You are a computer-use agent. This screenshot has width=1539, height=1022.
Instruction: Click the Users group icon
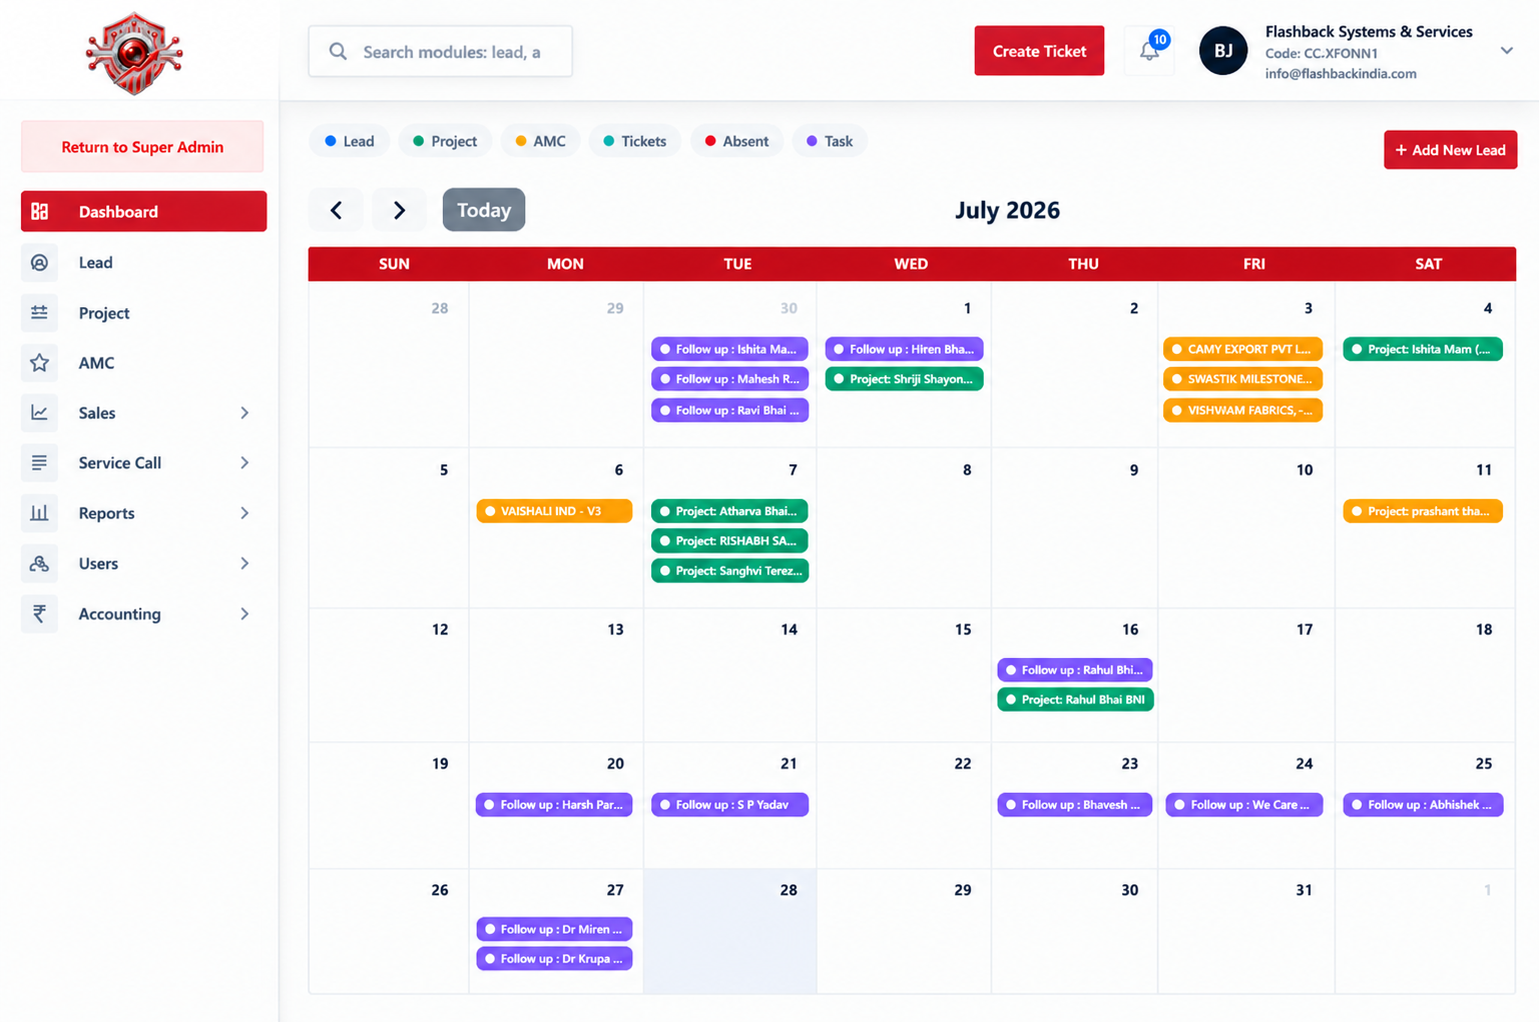pos(39,564)
